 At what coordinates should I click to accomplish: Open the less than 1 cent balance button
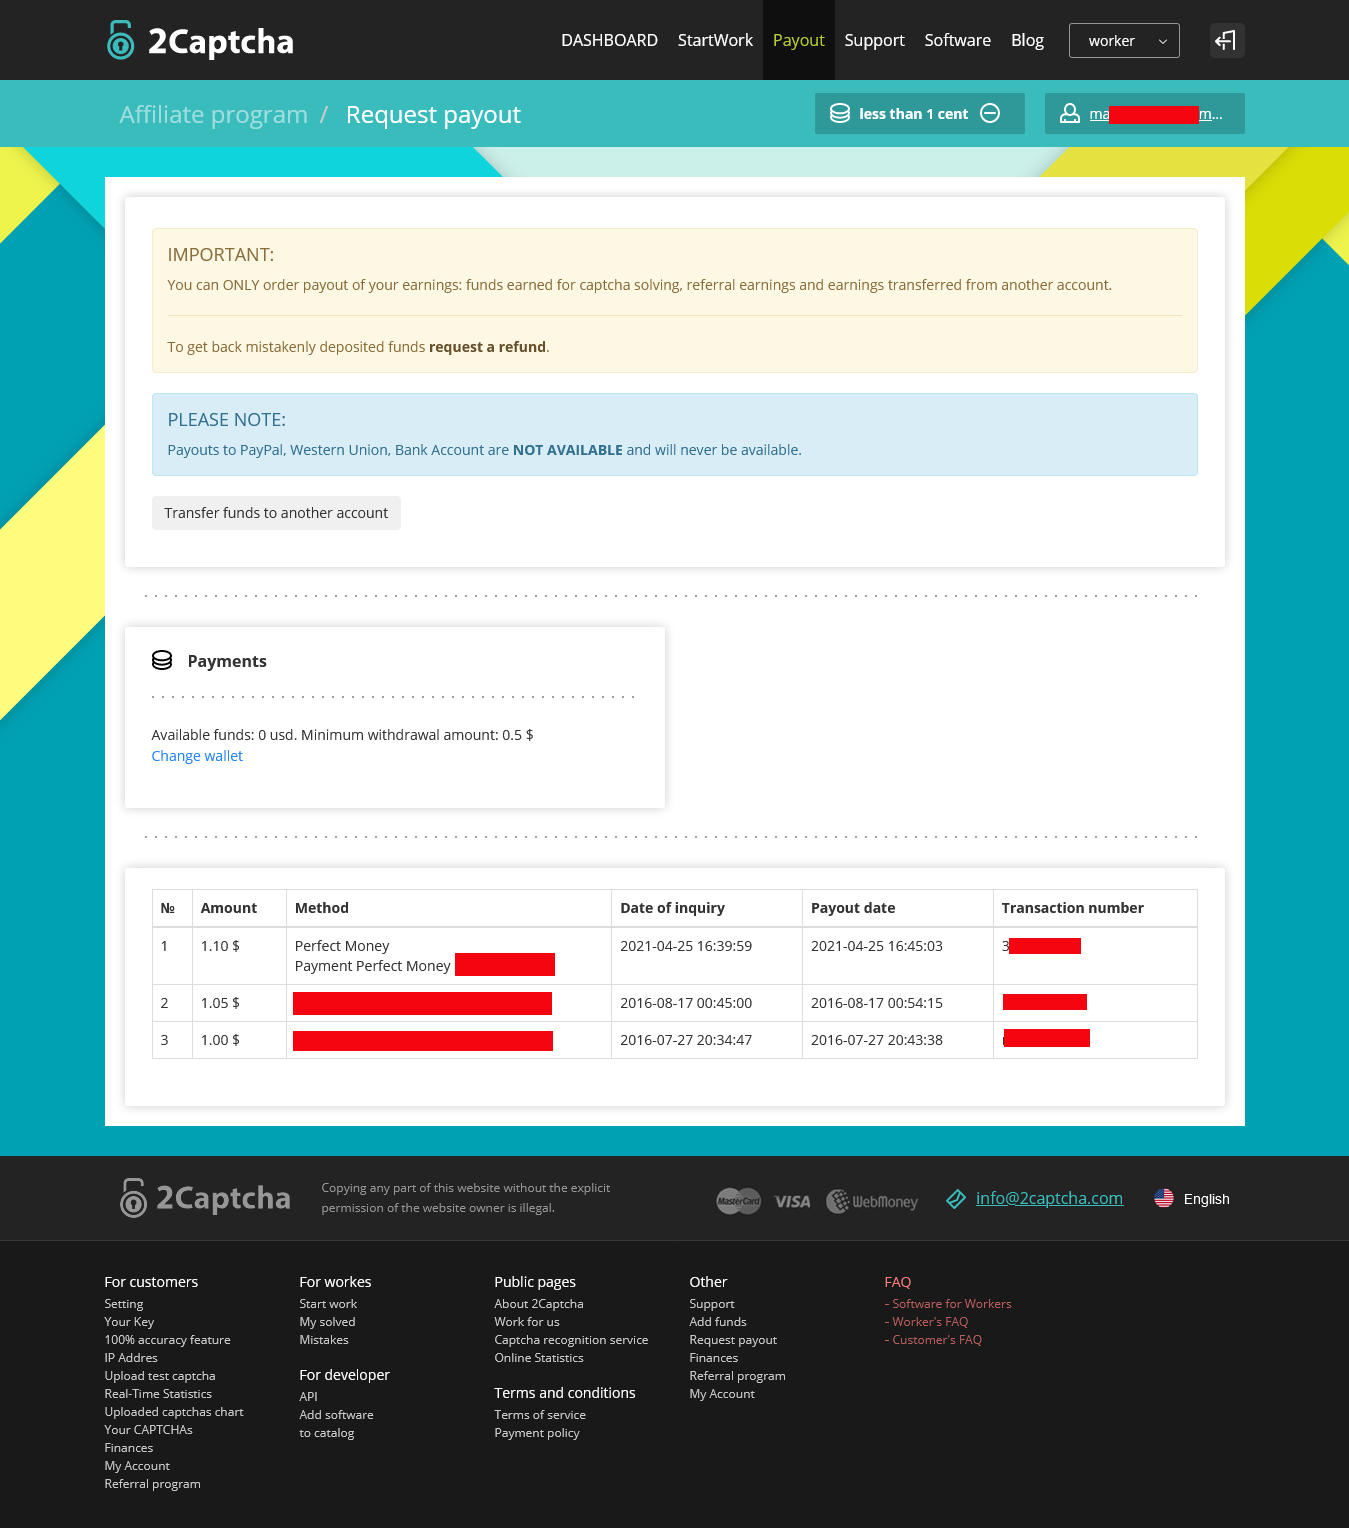(x=920, y=113)
